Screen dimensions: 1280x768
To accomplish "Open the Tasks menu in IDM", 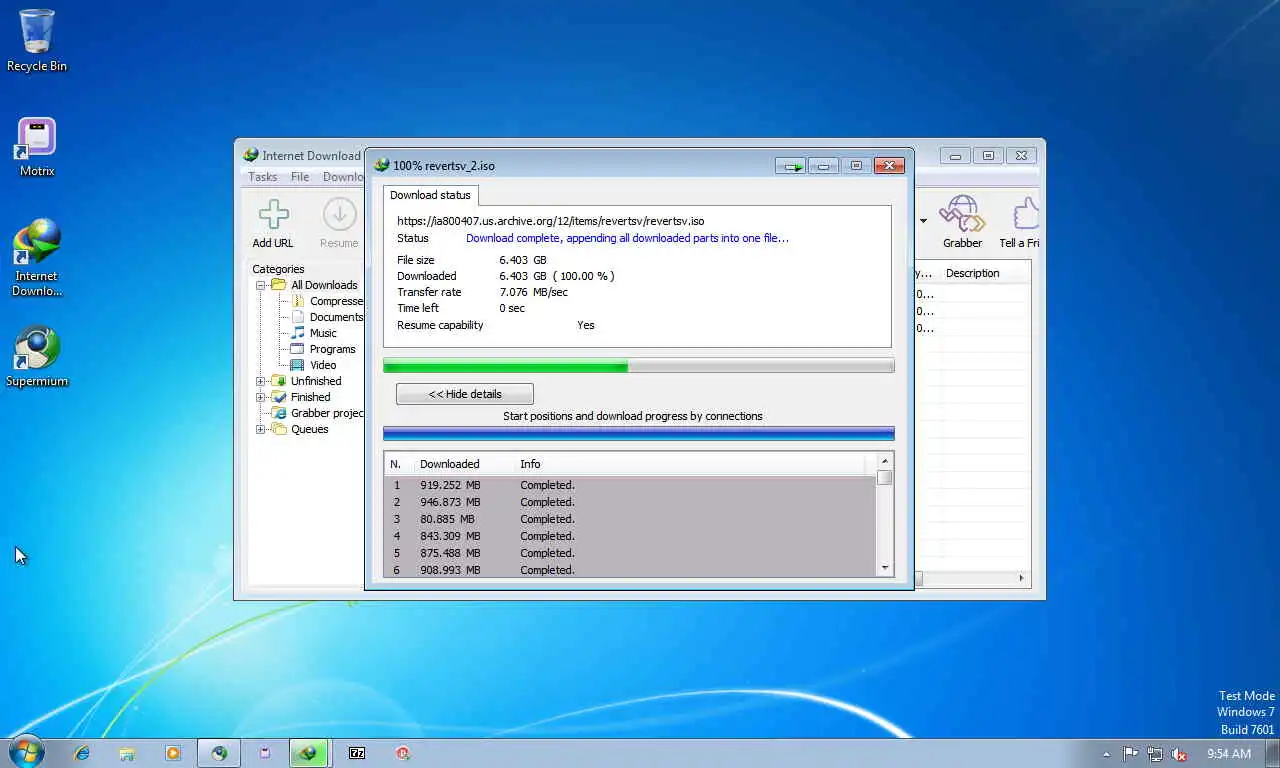I will (x=263, y=177).
